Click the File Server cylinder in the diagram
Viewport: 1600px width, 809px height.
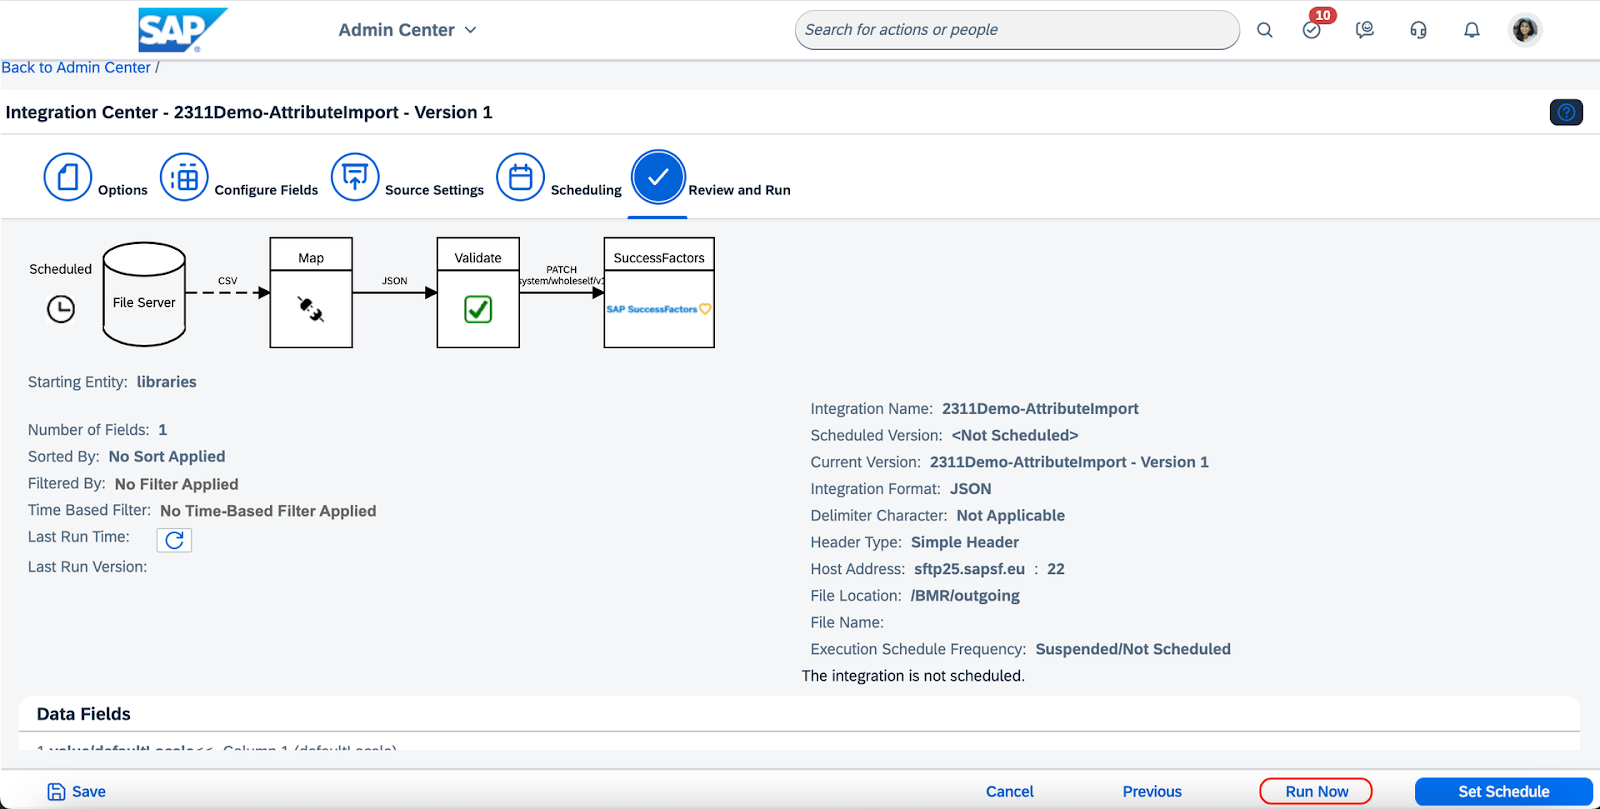(x=144, y=294)
